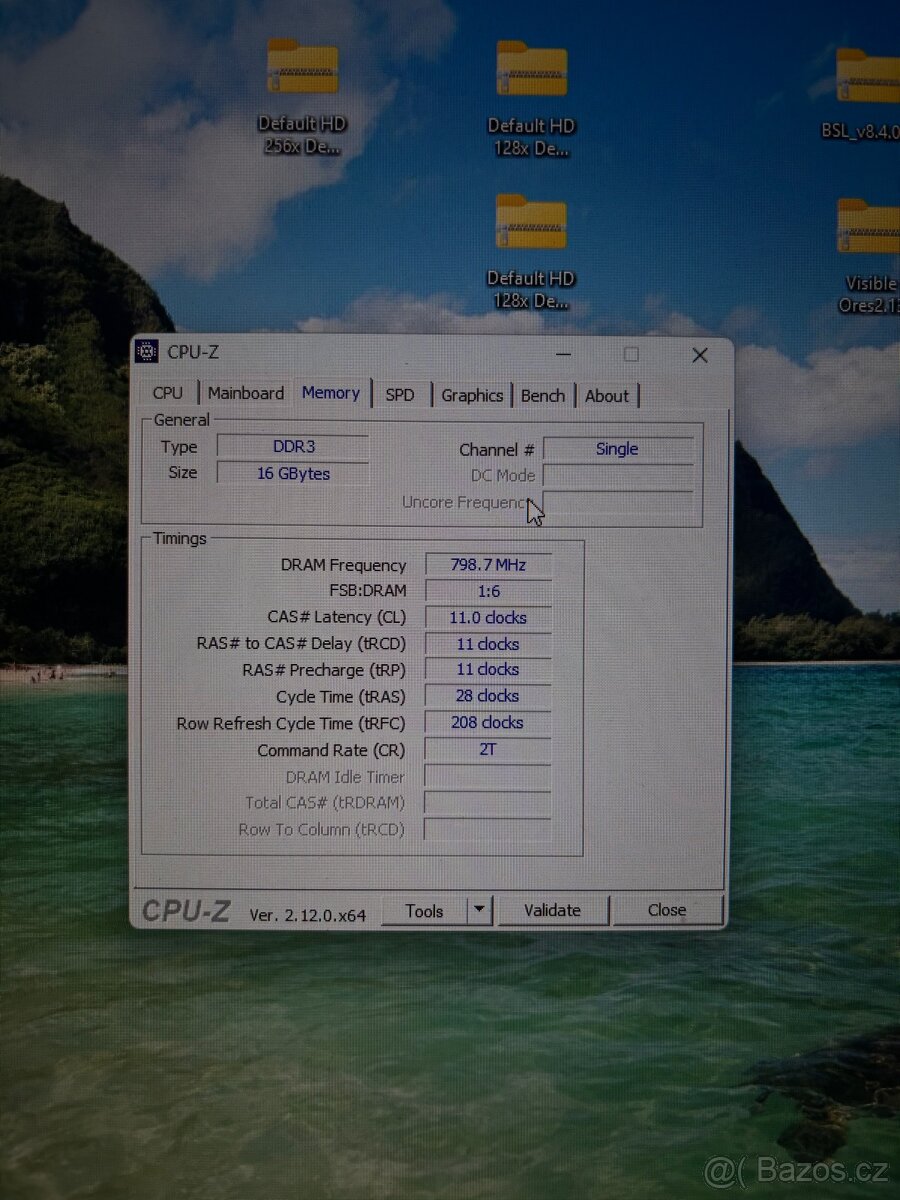The width and height of the screenshot is (900, 1200).
Task: Switch to the Graphics tab
Action: click(472, 395)
